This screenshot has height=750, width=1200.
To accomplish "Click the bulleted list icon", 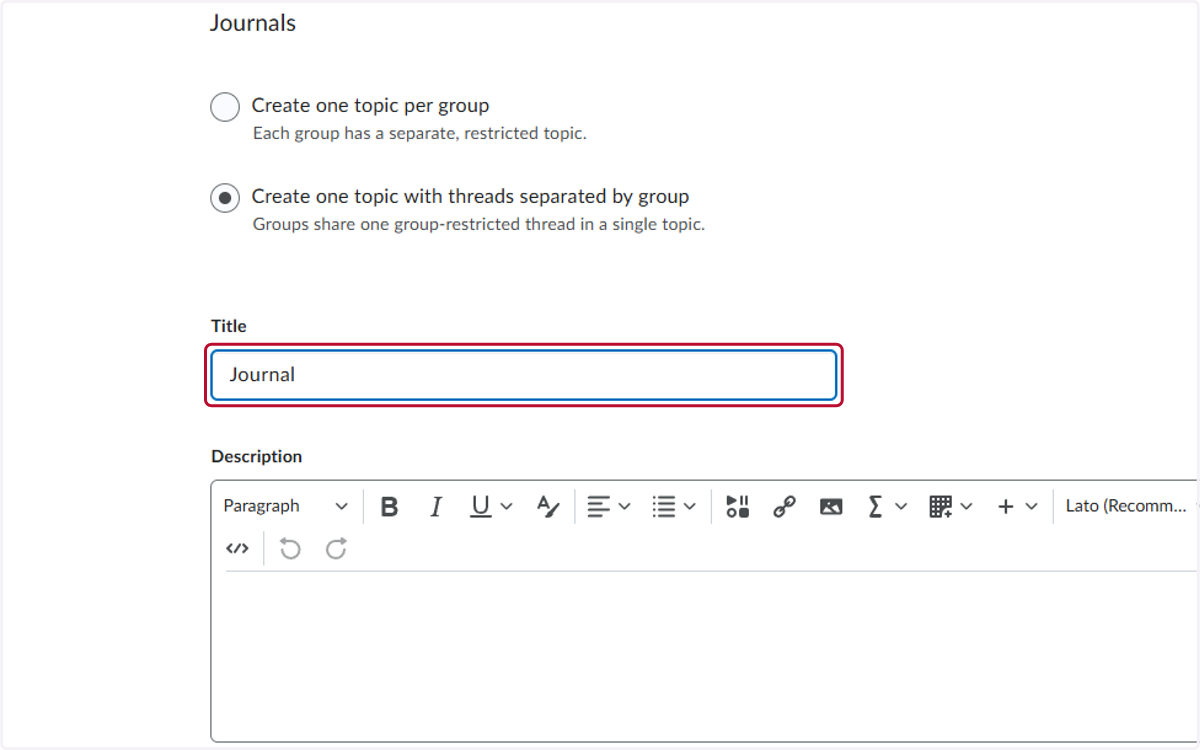I will (x=664, y=507).
